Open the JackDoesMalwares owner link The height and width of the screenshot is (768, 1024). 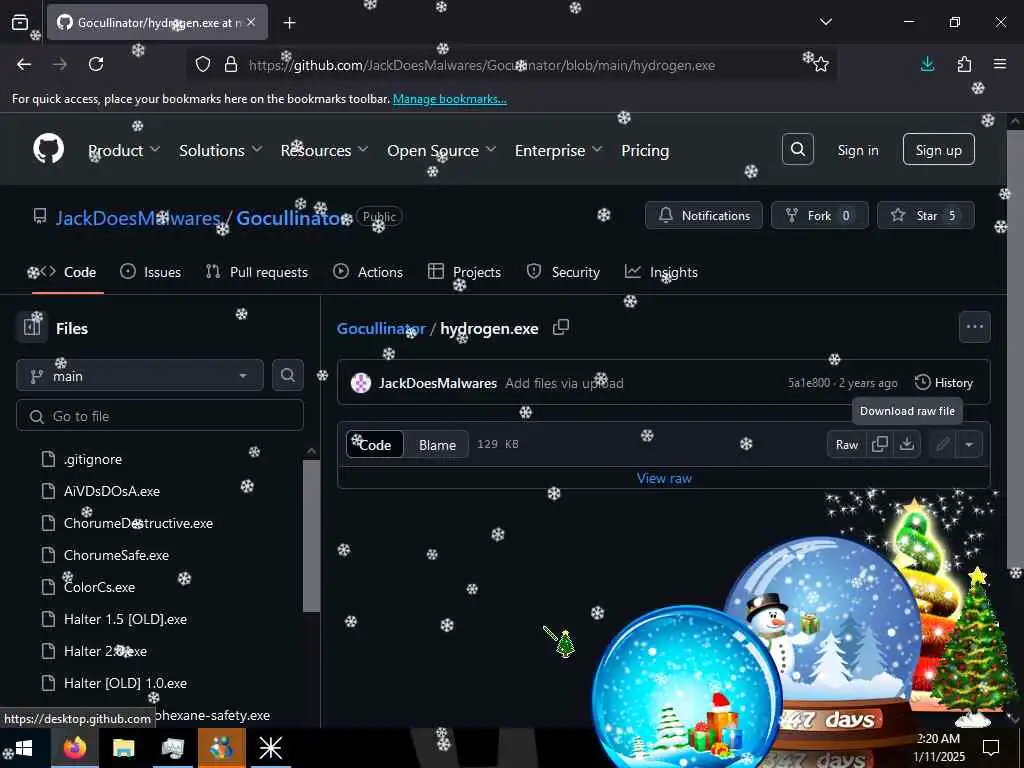138,217
